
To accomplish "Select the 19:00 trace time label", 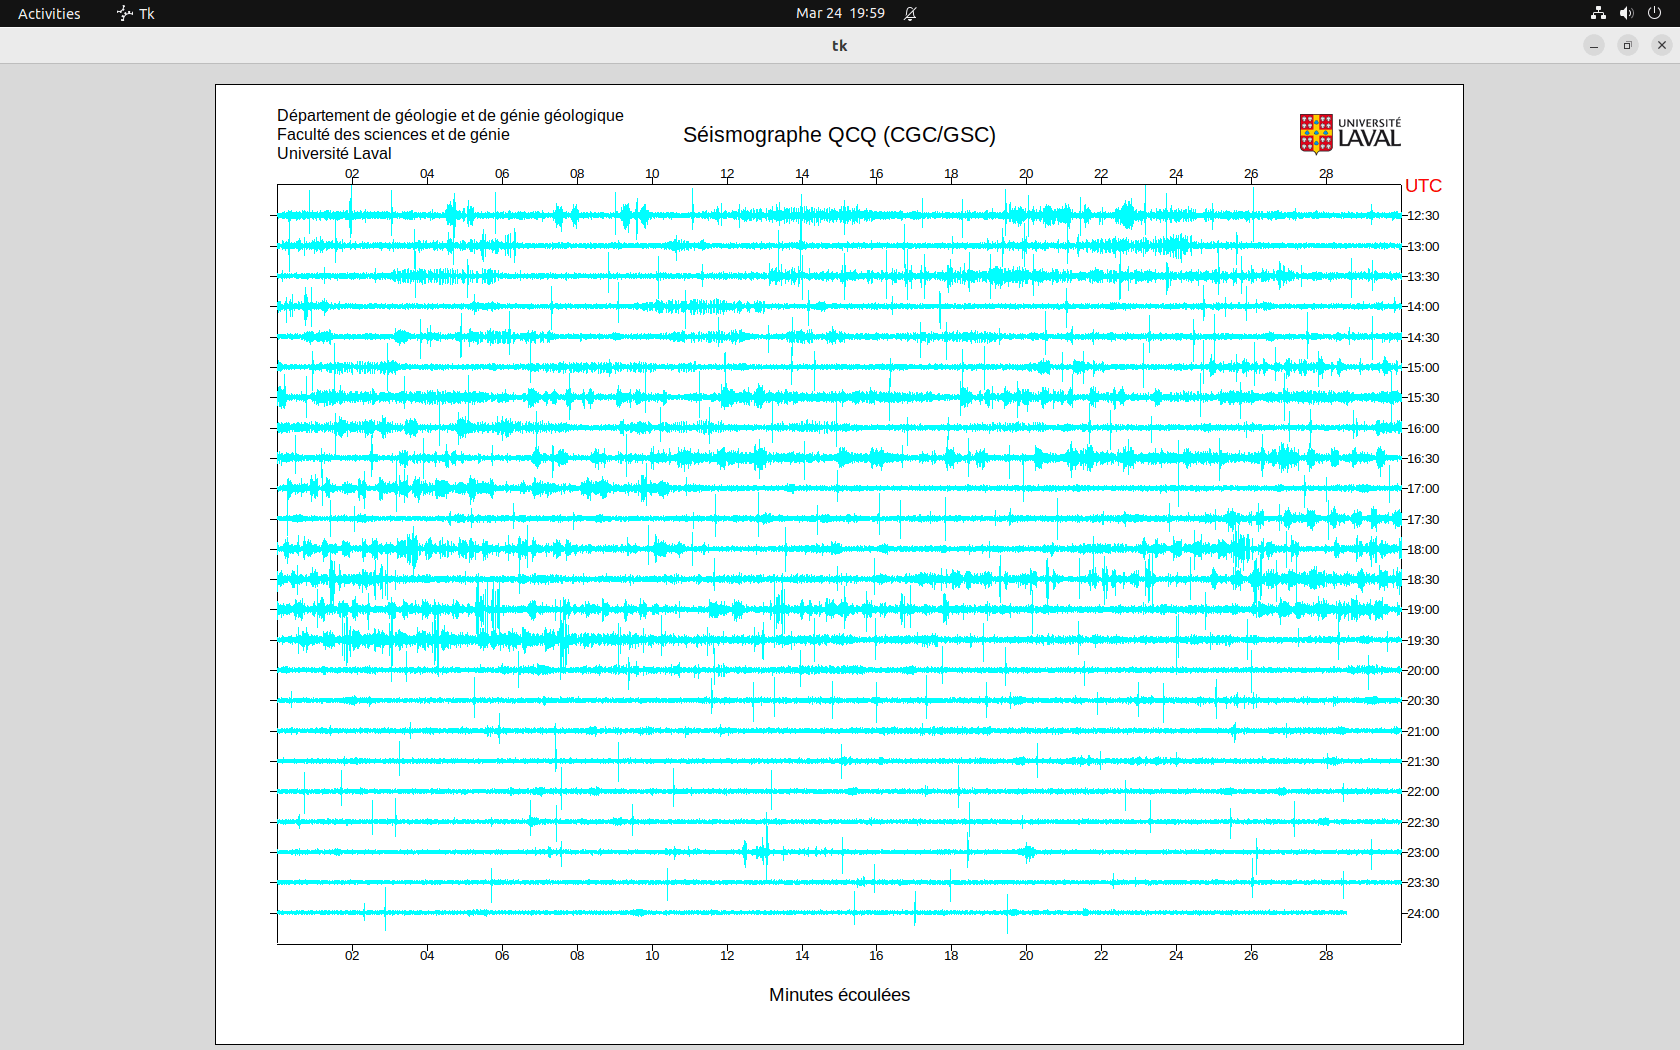I will (1423, 610).
